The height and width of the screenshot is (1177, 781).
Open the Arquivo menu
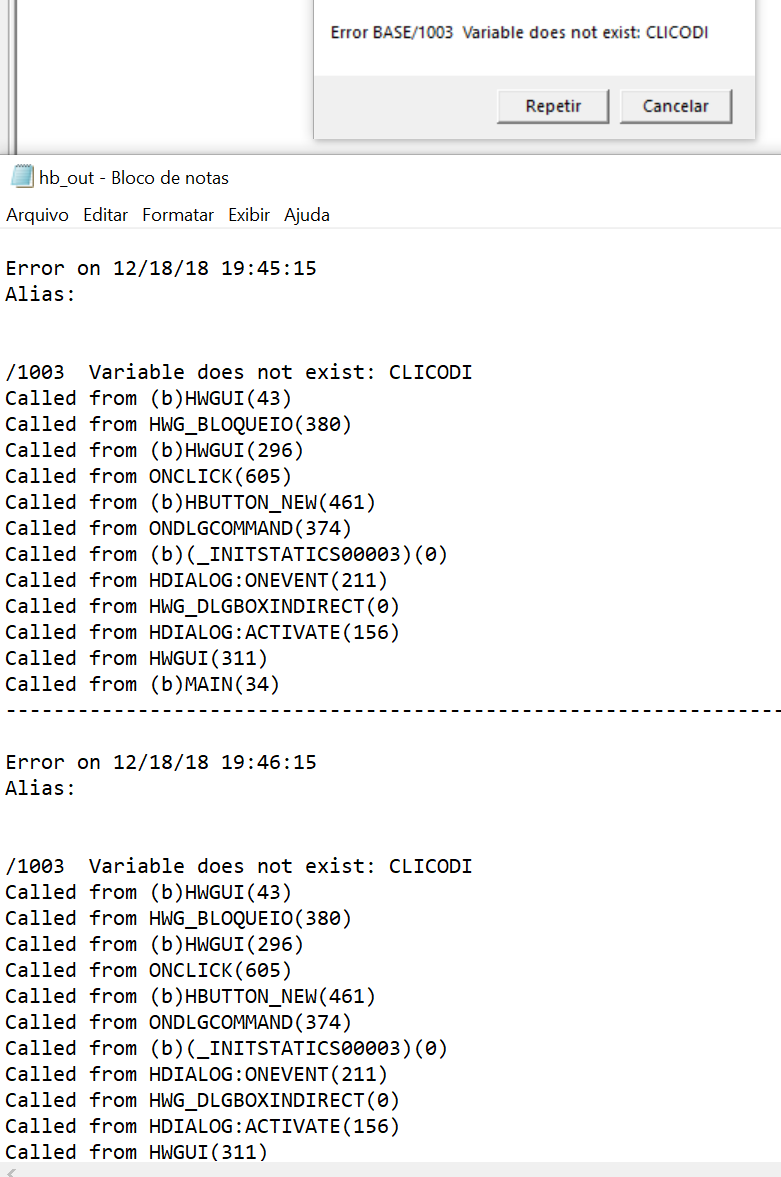(x=37, y=215)
